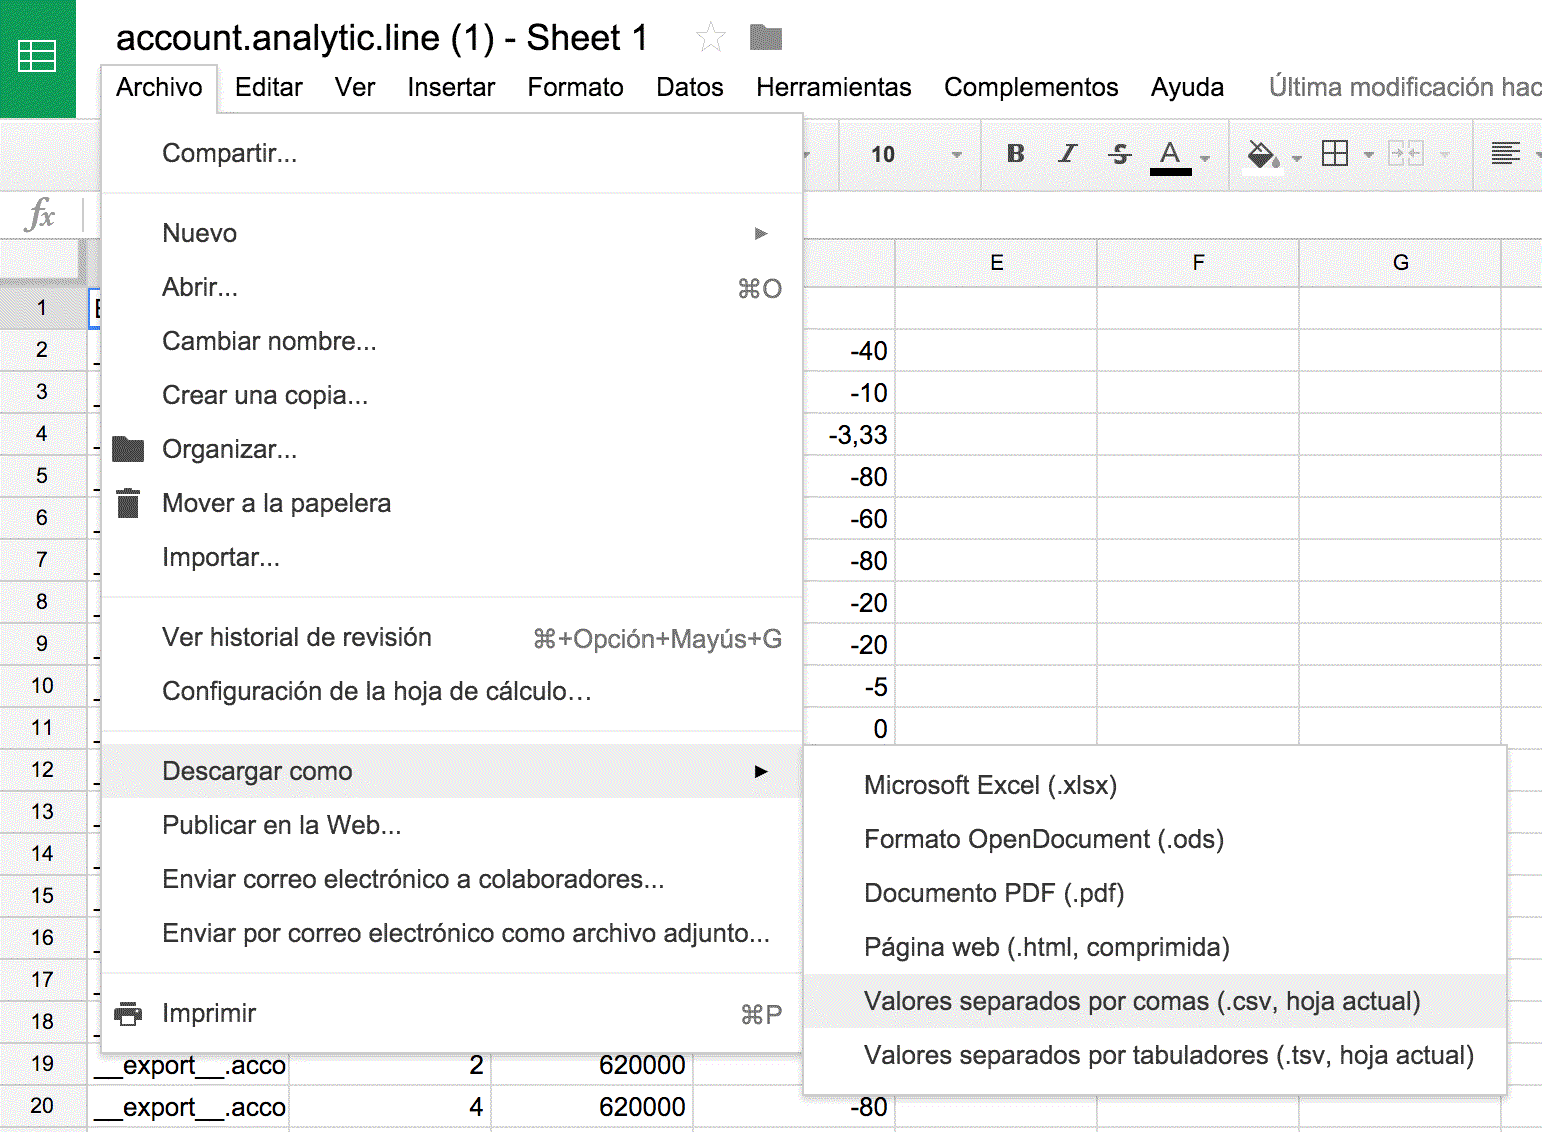Image resolution: width=1542 pixels, height=1132 pixels.
Task: Toggle italic formatting
Action: pyautogui.click(x=1067, y=153)
